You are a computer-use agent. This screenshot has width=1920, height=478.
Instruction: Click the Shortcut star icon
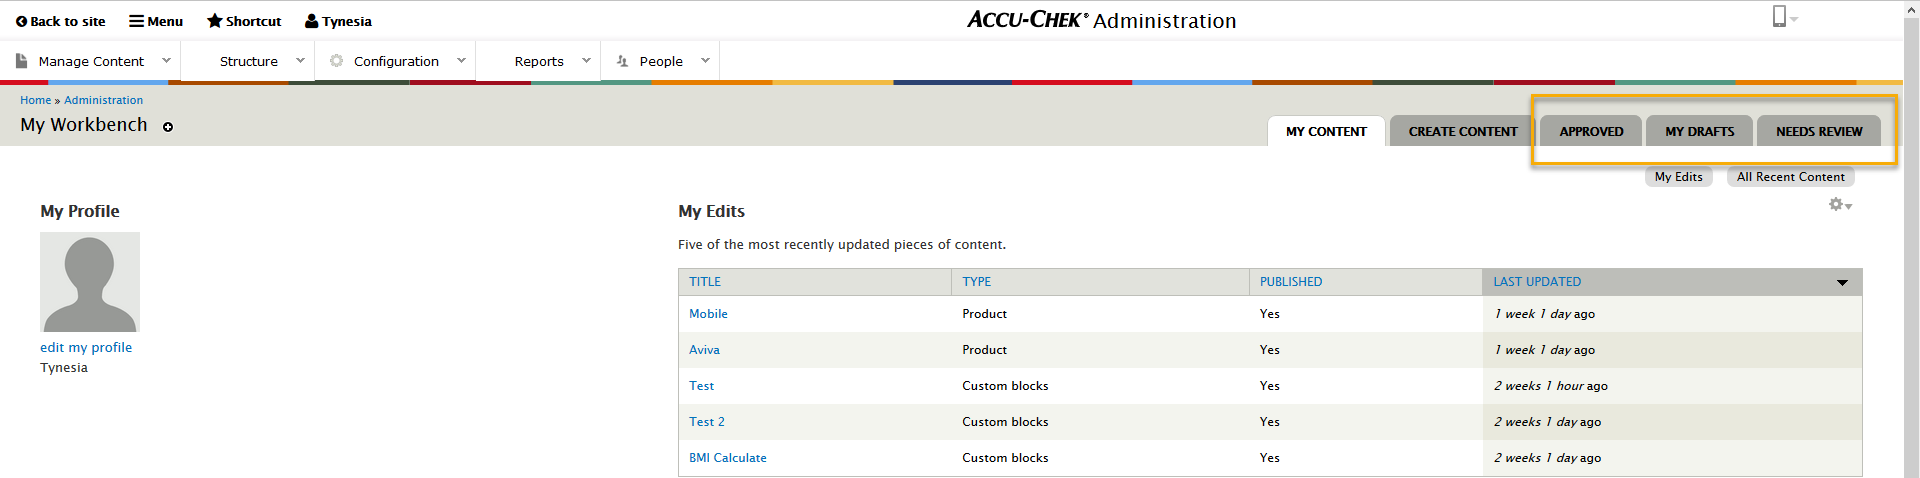214,20
